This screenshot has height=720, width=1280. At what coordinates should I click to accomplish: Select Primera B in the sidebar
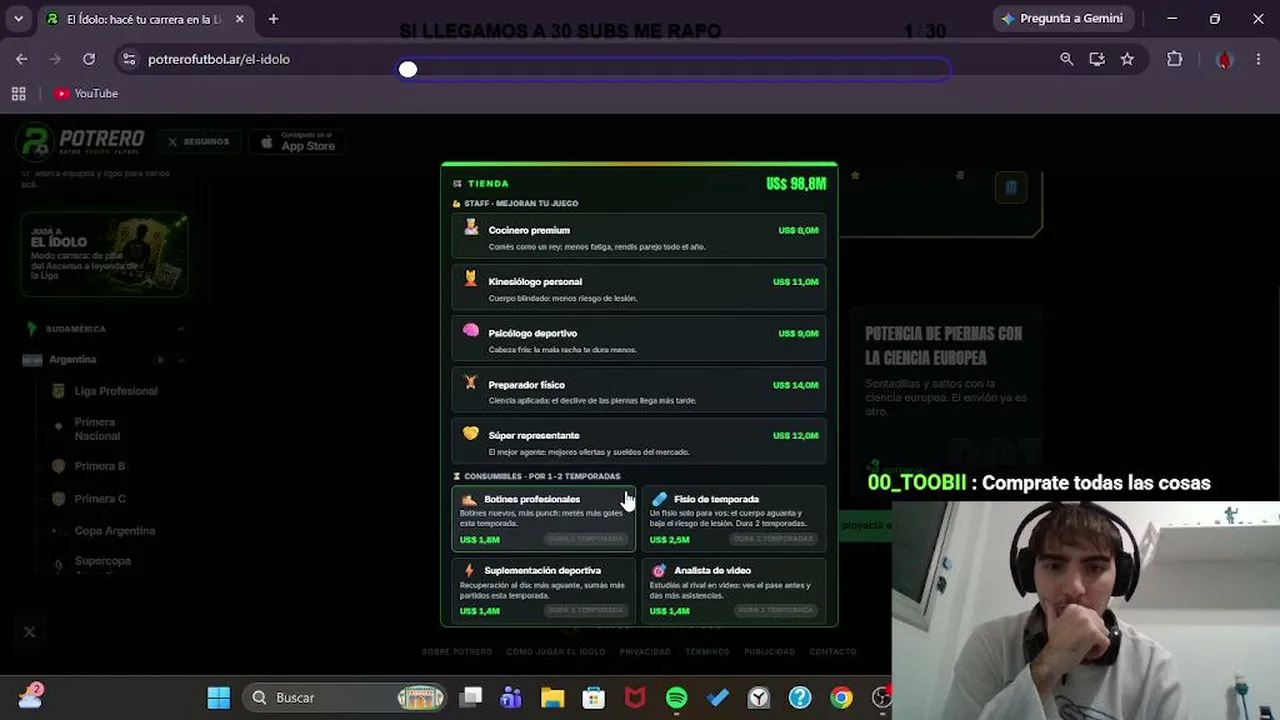[x=100, y=466]
